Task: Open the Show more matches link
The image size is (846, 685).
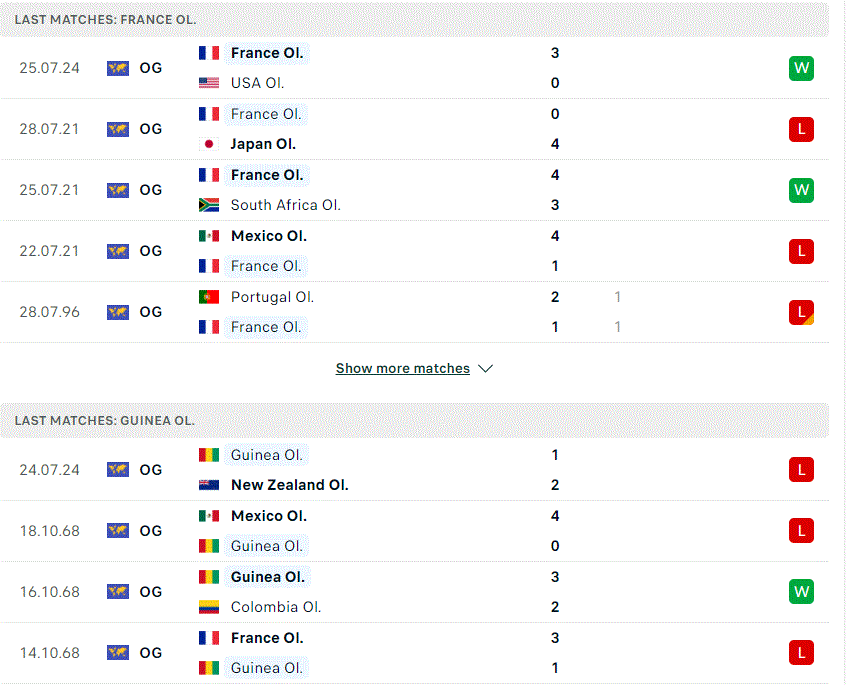Action: (x=402, y=368)
